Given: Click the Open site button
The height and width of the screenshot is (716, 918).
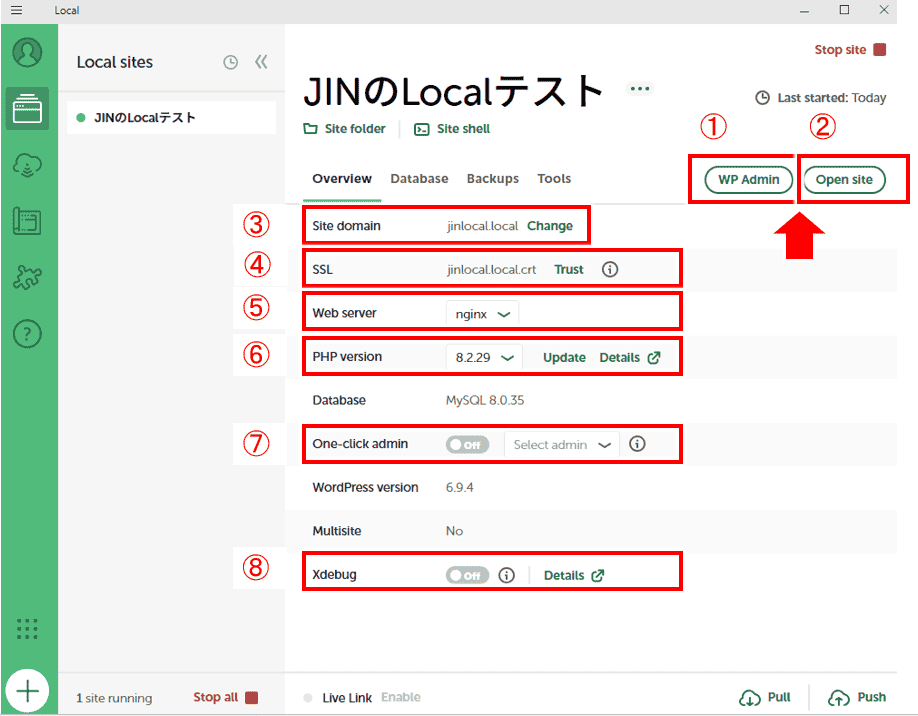Looking at the screenshot, I should [x=844, y=180].
